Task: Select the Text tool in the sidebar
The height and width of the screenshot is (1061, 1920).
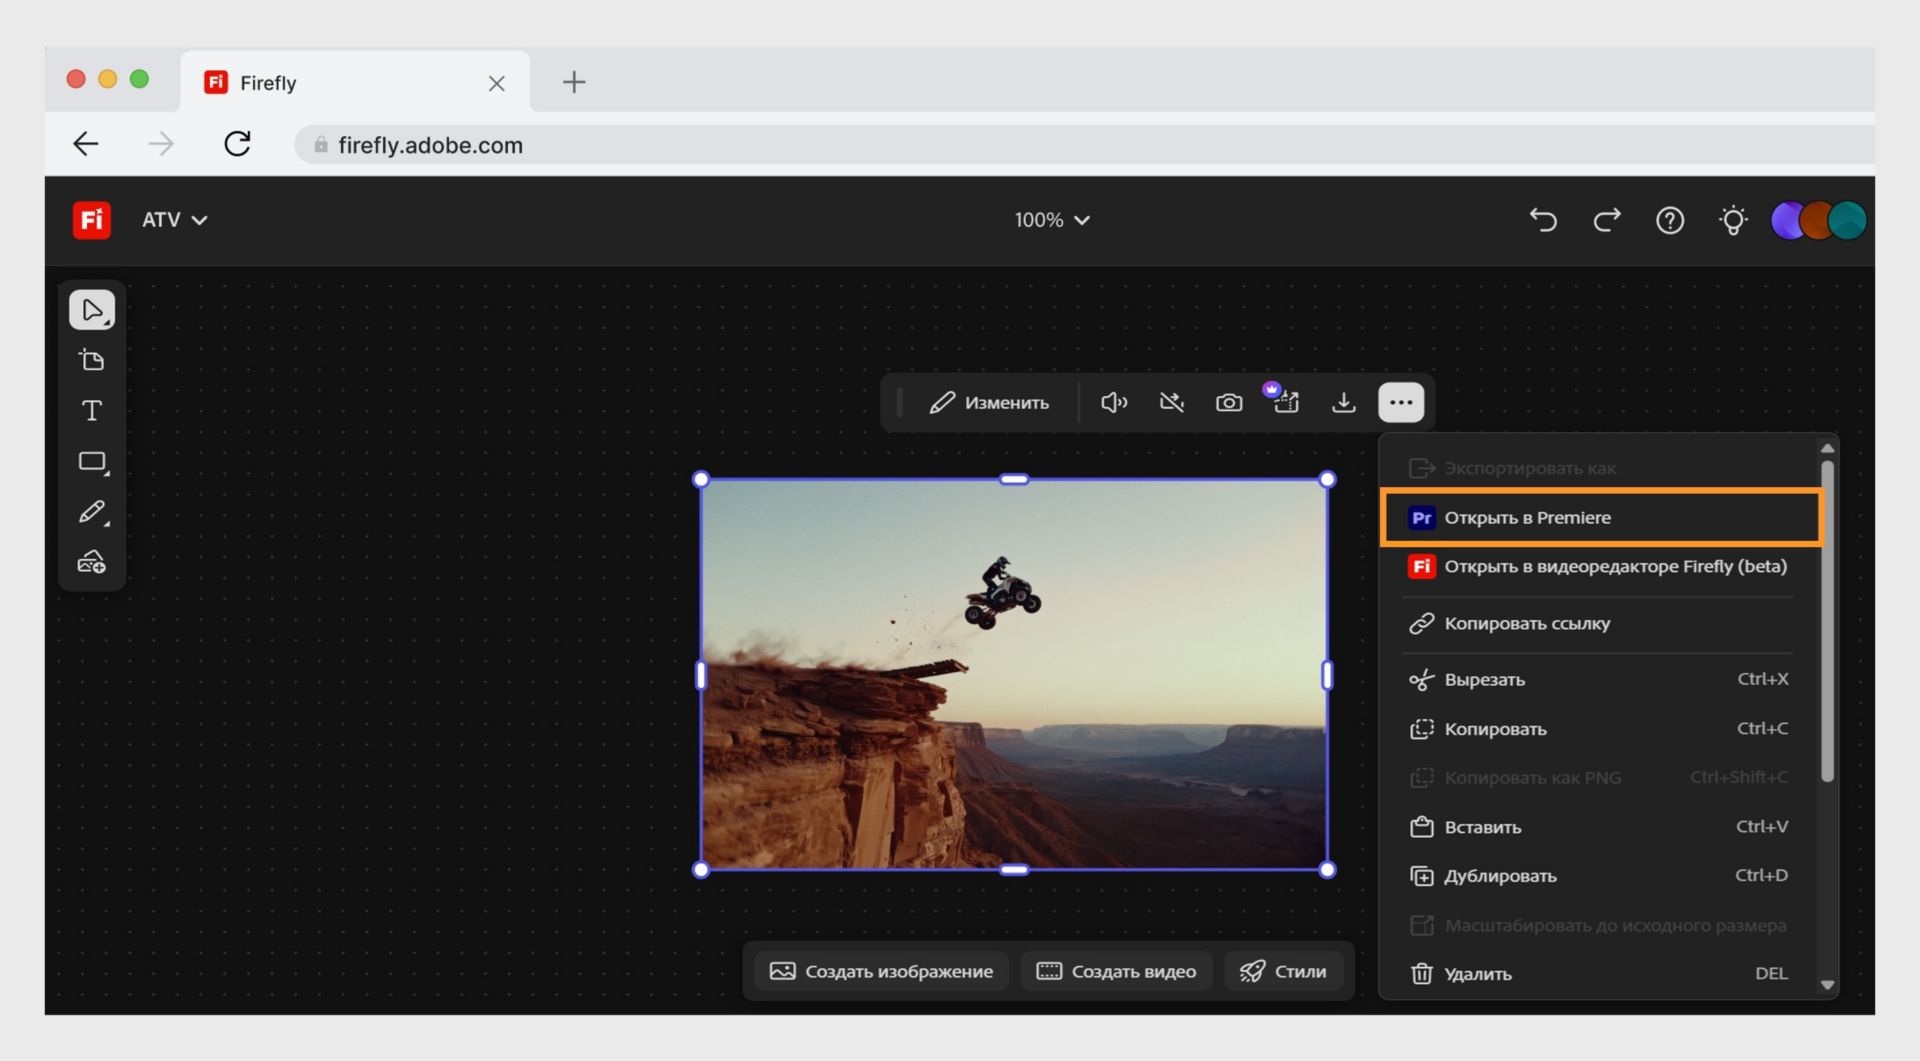Action: point(91,410)
